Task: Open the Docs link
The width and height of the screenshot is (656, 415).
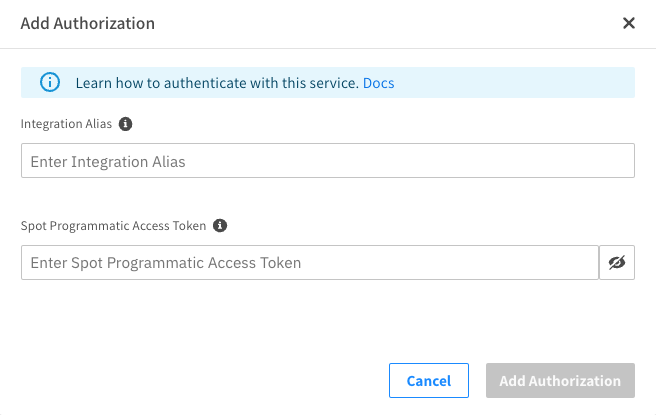Action: [378, 83]
